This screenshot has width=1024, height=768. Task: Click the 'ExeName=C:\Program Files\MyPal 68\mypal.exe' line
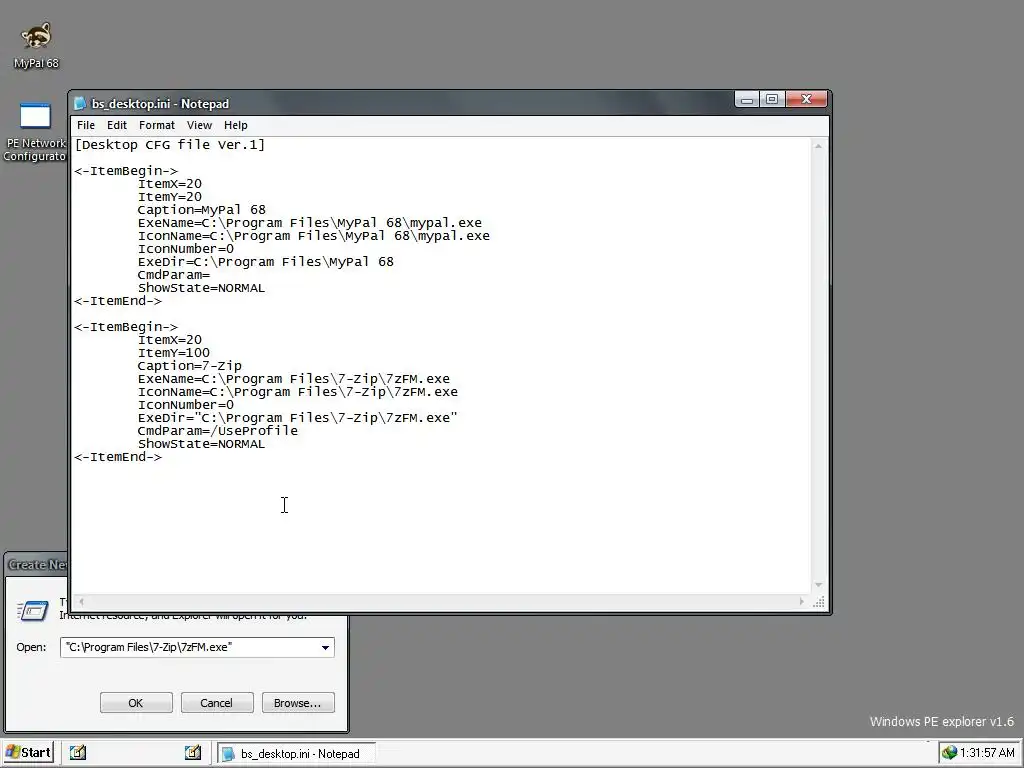pos(310,223)
